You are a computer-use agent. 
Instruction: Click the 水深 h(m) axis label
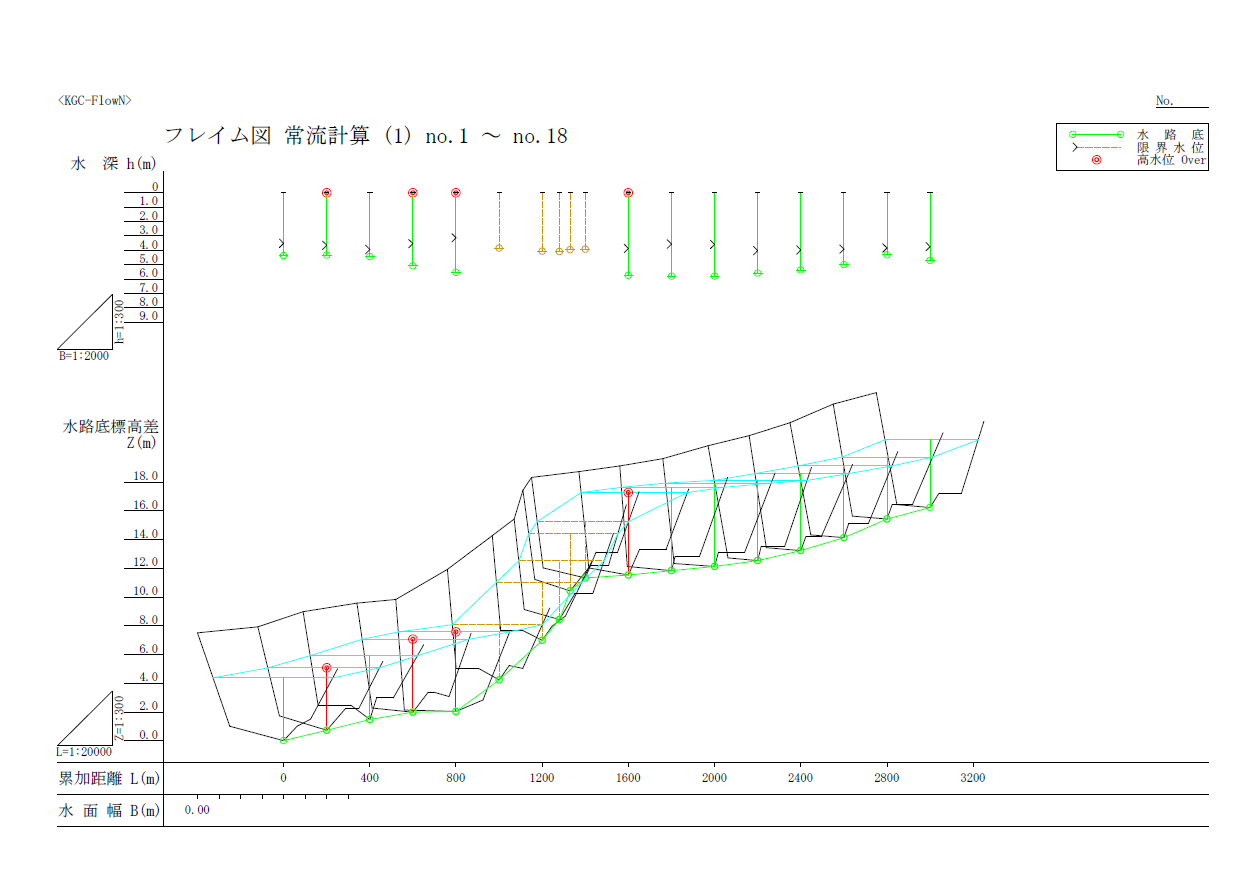pyautogui.click(x=113, y=163)
